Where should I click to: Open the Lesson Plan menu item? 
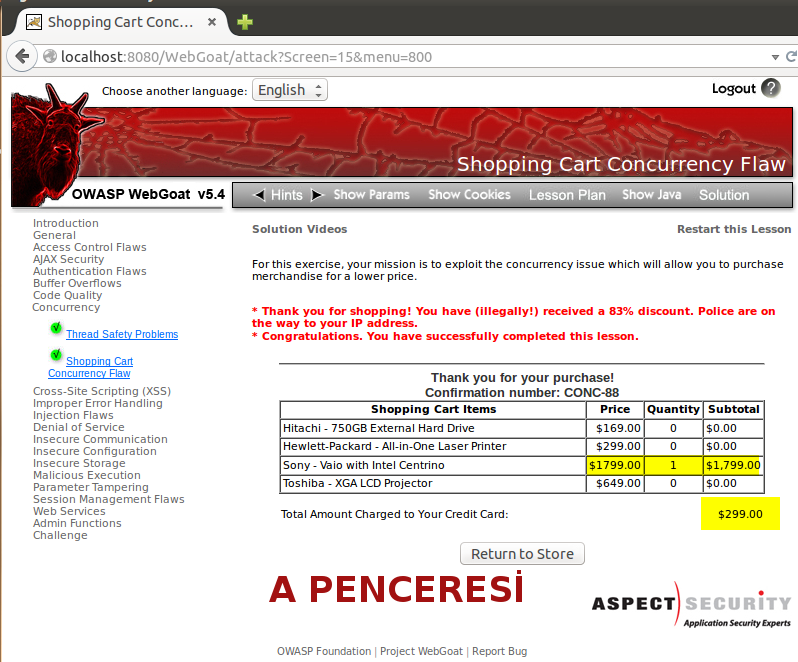pyautogui.click(x=567, y=195)
